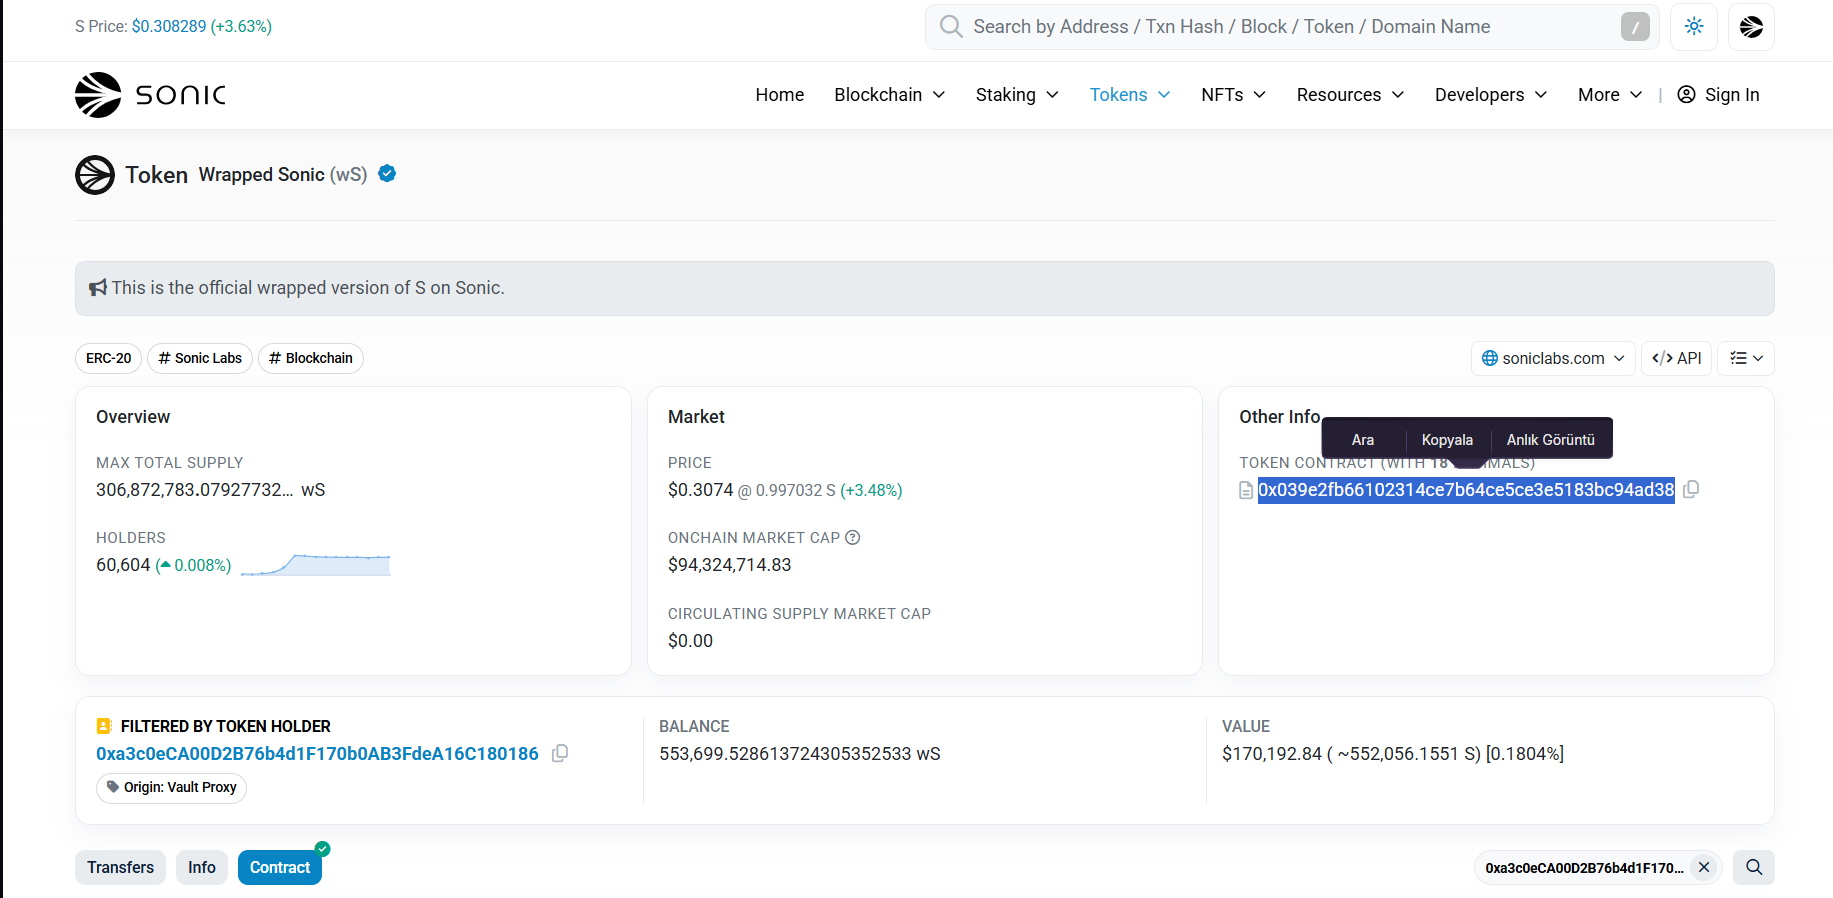Click the yellow token holder filter icon

coord(103,727)
